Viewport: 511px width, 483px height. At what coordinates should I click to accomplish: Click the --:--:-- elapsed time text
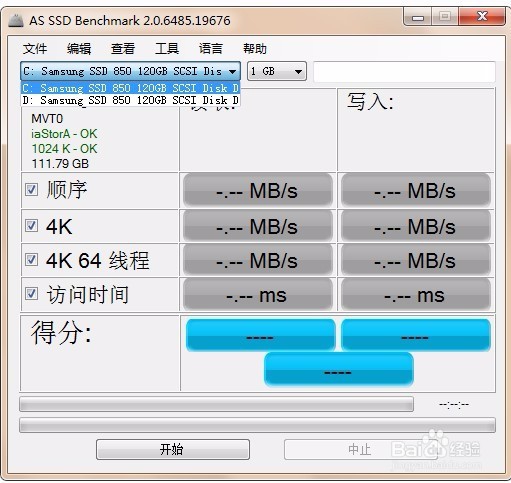click(x=454, y=404)
